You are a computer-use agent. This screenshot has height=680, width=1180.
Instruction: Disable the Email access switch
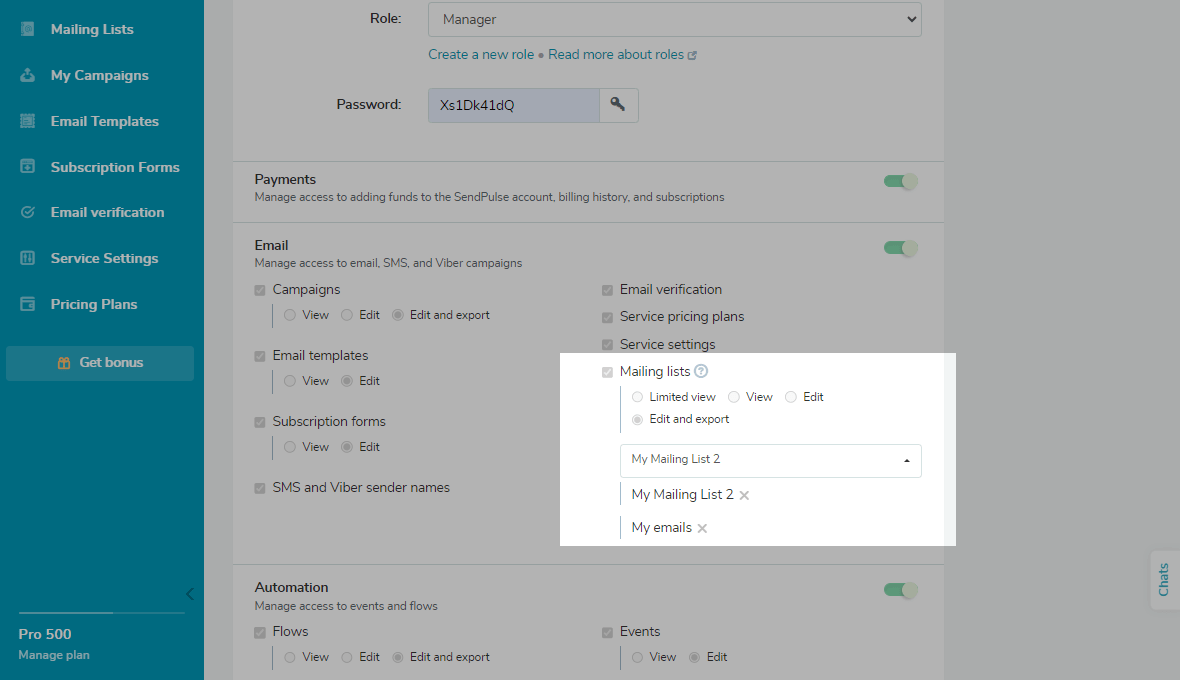900,248
